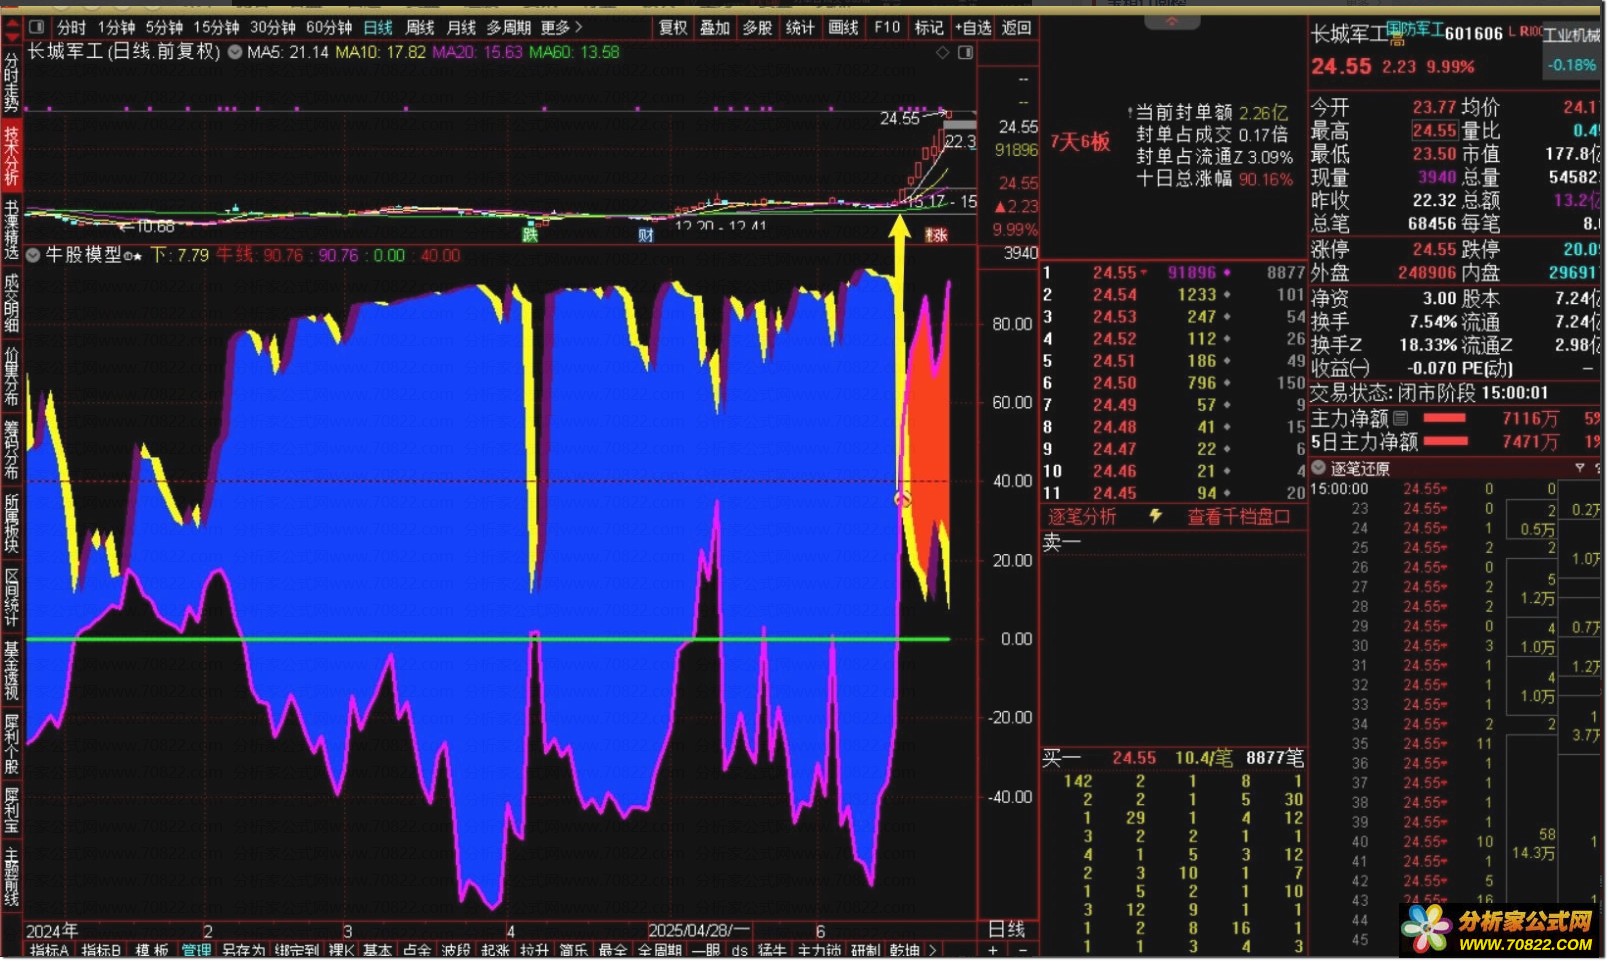
Task: Open F10 company info
Action: 886,27
